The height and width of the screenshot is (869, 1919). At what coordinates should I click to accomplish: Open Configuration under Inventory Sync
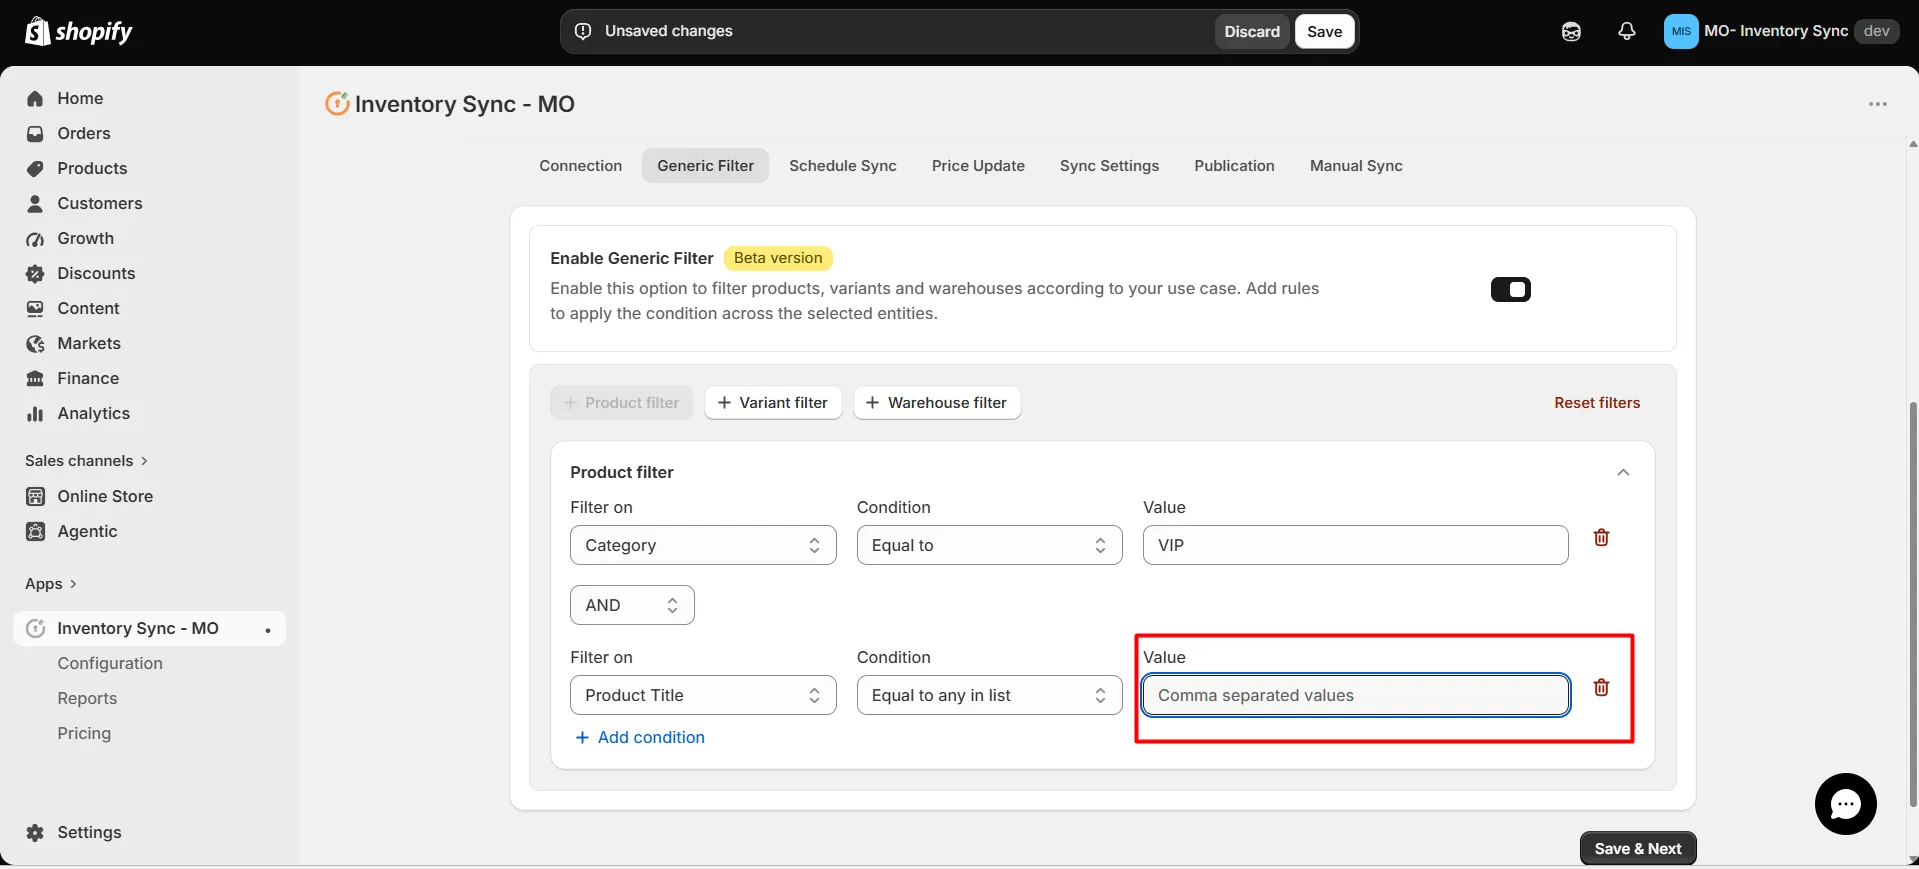click(110, 663)
